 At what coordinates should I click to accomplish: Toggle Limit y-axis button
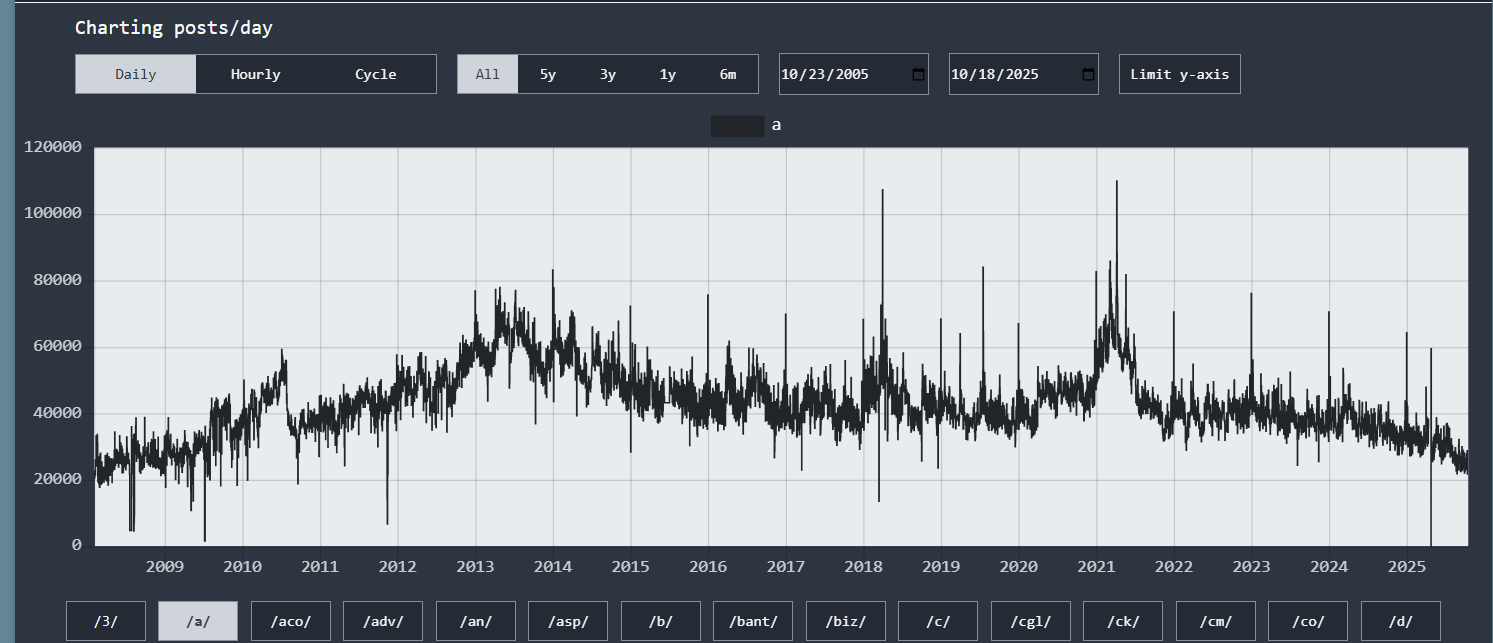coord(1180,74)
